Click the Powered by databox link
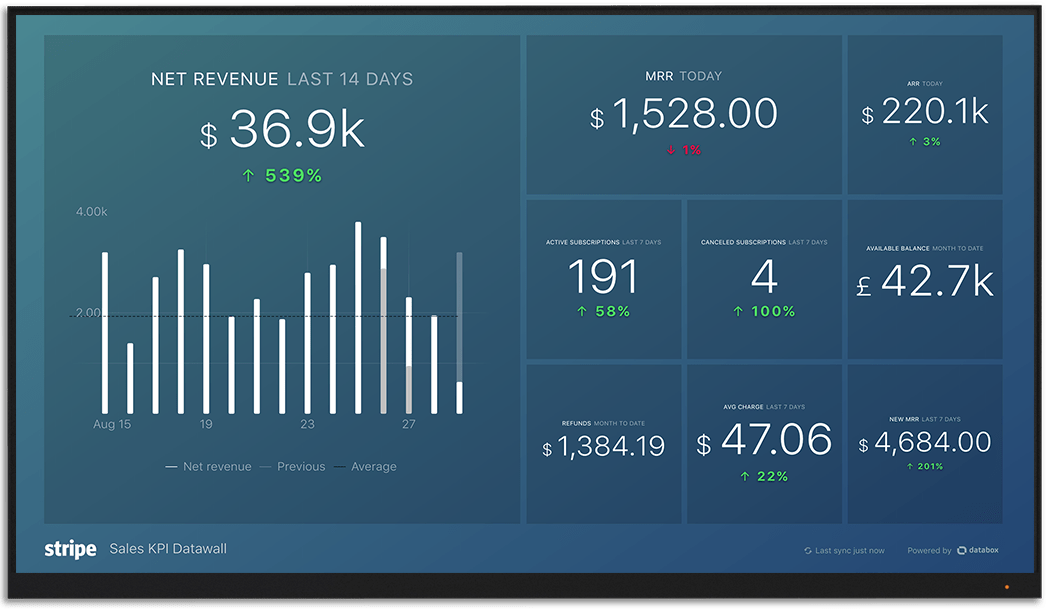Viewport: 1049px width, 609px height. pyautogui.click(x=950, y=551)
